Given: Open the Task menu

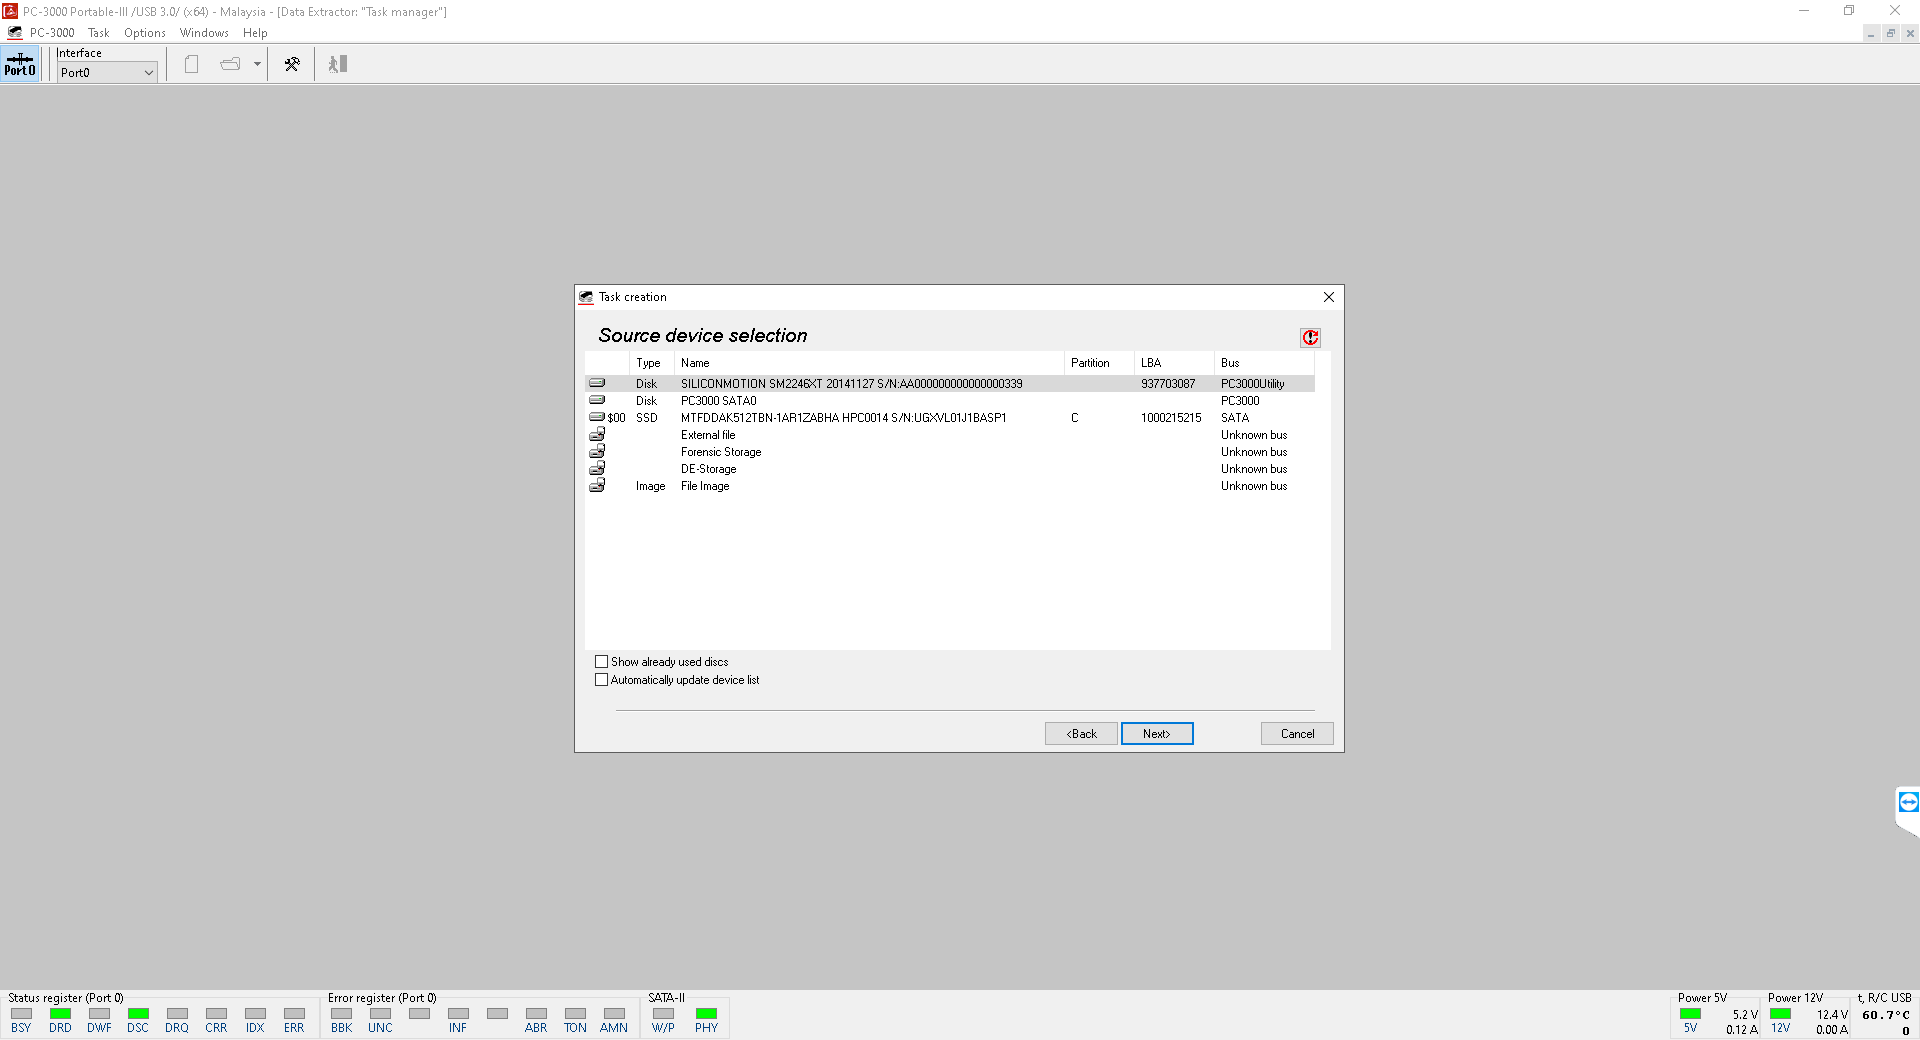Looking at the screenshot, I should click(x=98, y=33).
